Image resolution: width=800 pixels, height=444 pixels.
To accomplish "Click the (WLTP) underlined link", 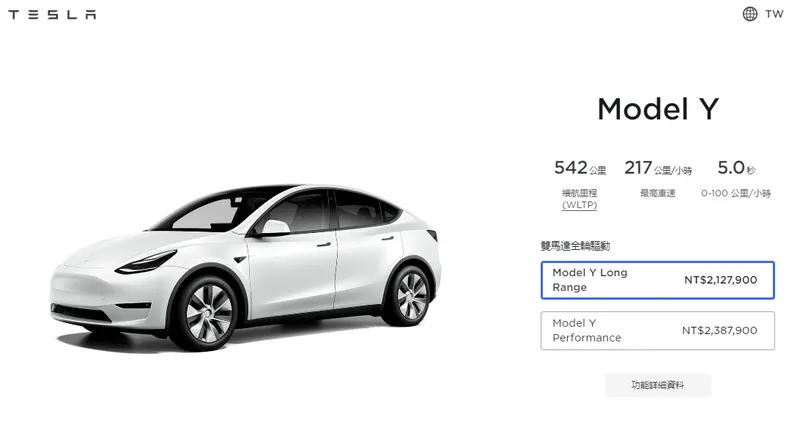I will 579,205.
